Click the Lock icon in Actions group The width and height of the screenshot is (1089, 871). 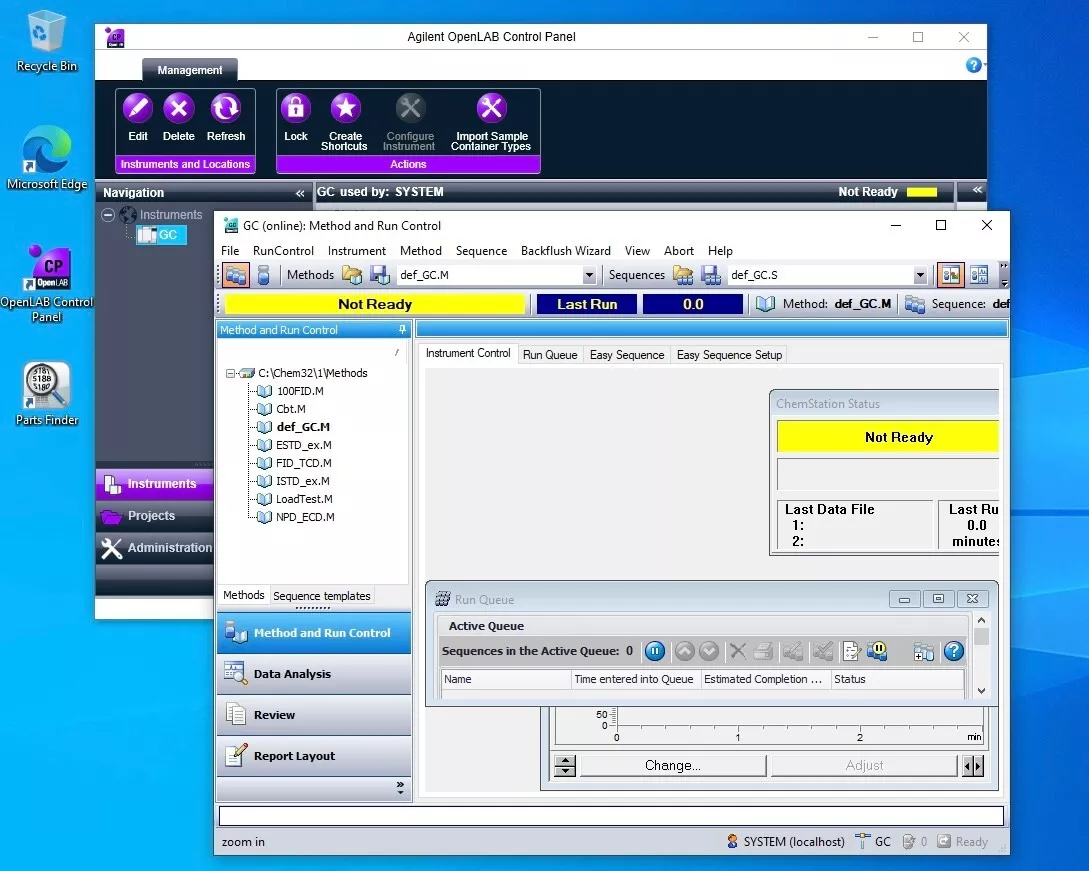pyautogui.click(x=296, y=108)
